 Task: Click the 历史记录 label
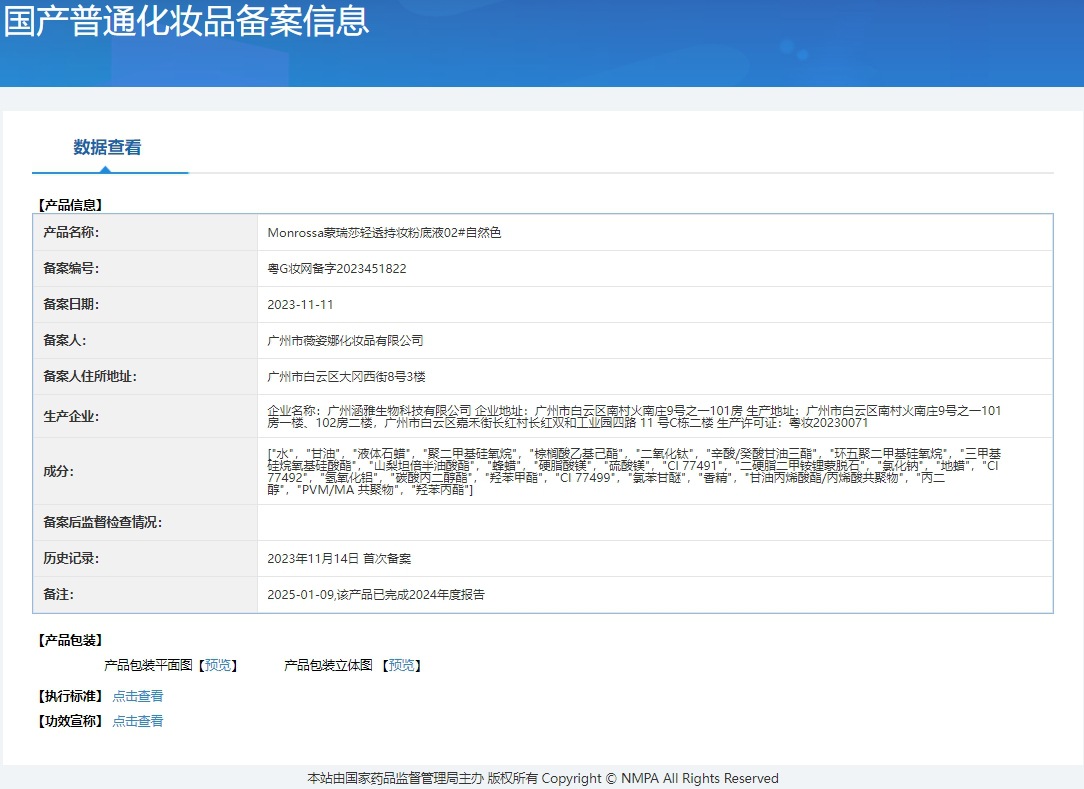(x=71, y=558)
